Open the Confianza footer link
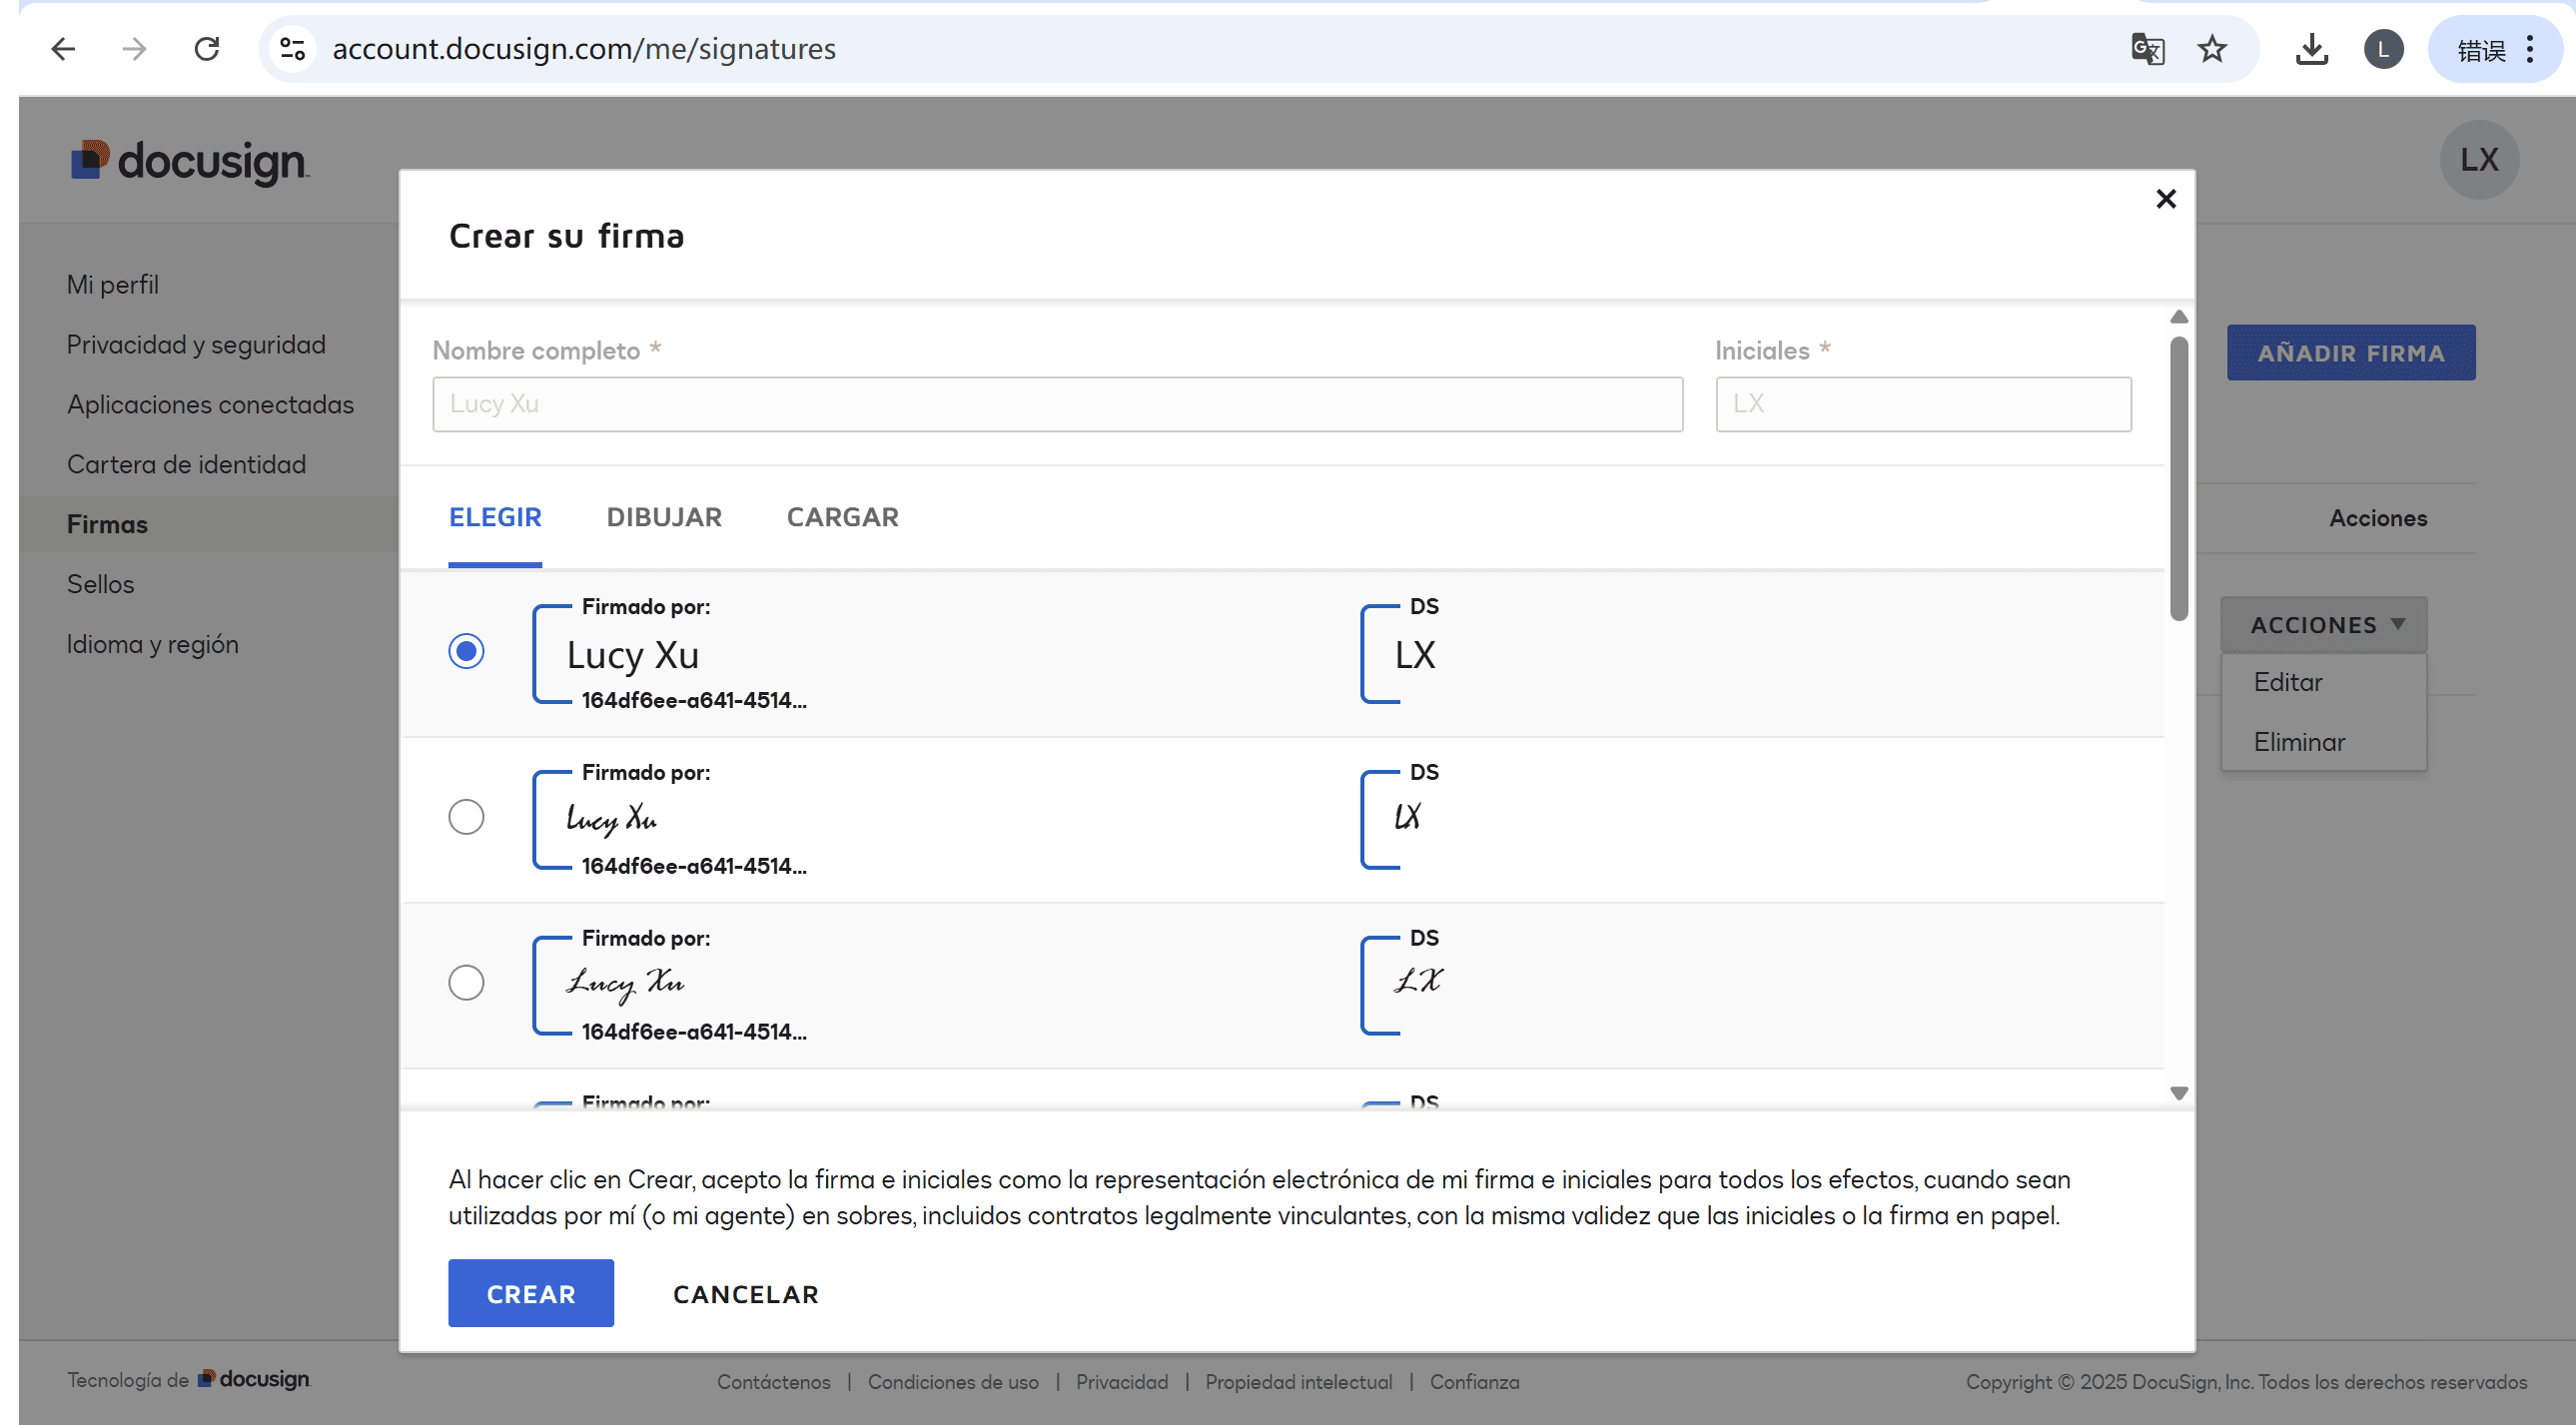 click(1474, 1382)
